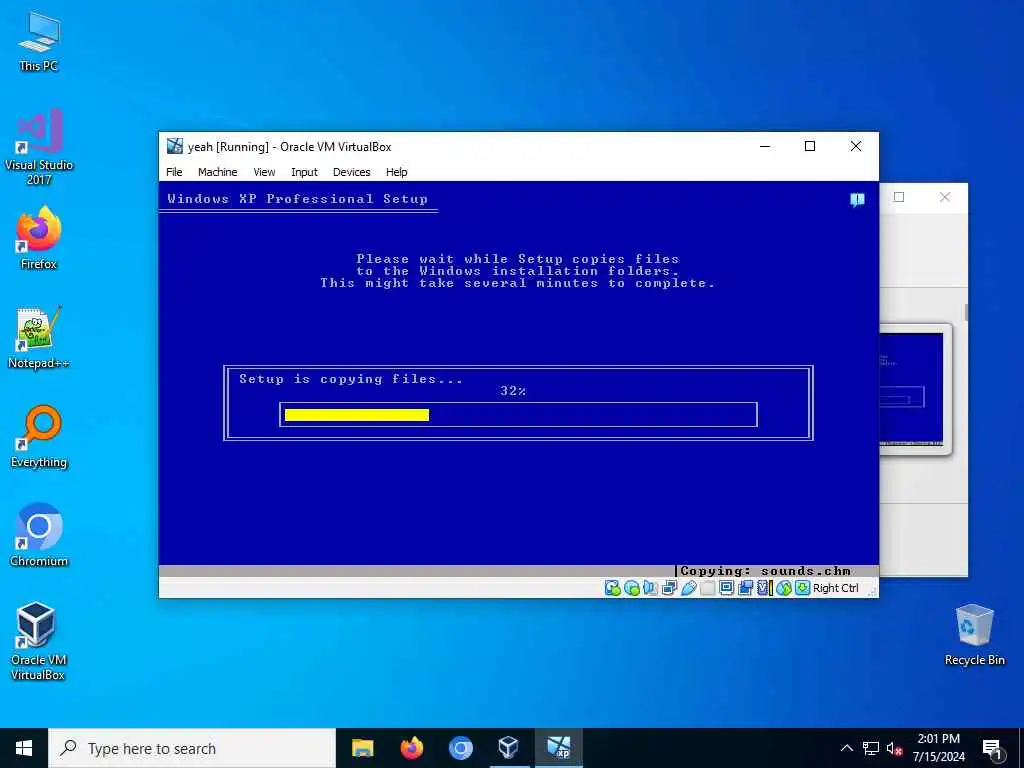The image size is (1024, 768).
Task: Select the This PC desktop icon
Action: [39, 41]
